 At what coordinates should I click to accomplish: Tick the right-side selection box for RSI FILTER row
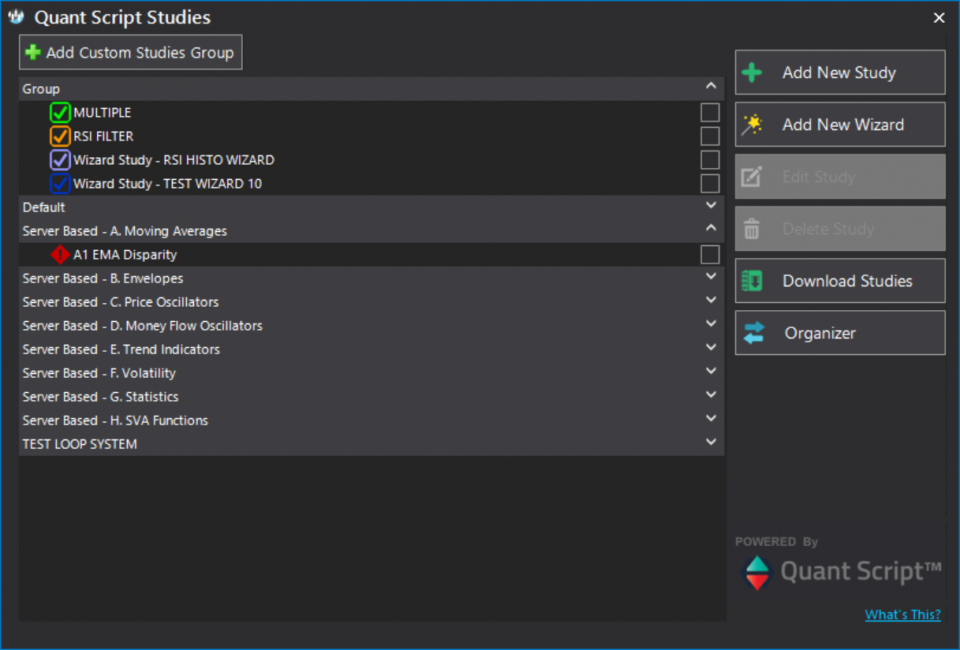coord(710,136)
